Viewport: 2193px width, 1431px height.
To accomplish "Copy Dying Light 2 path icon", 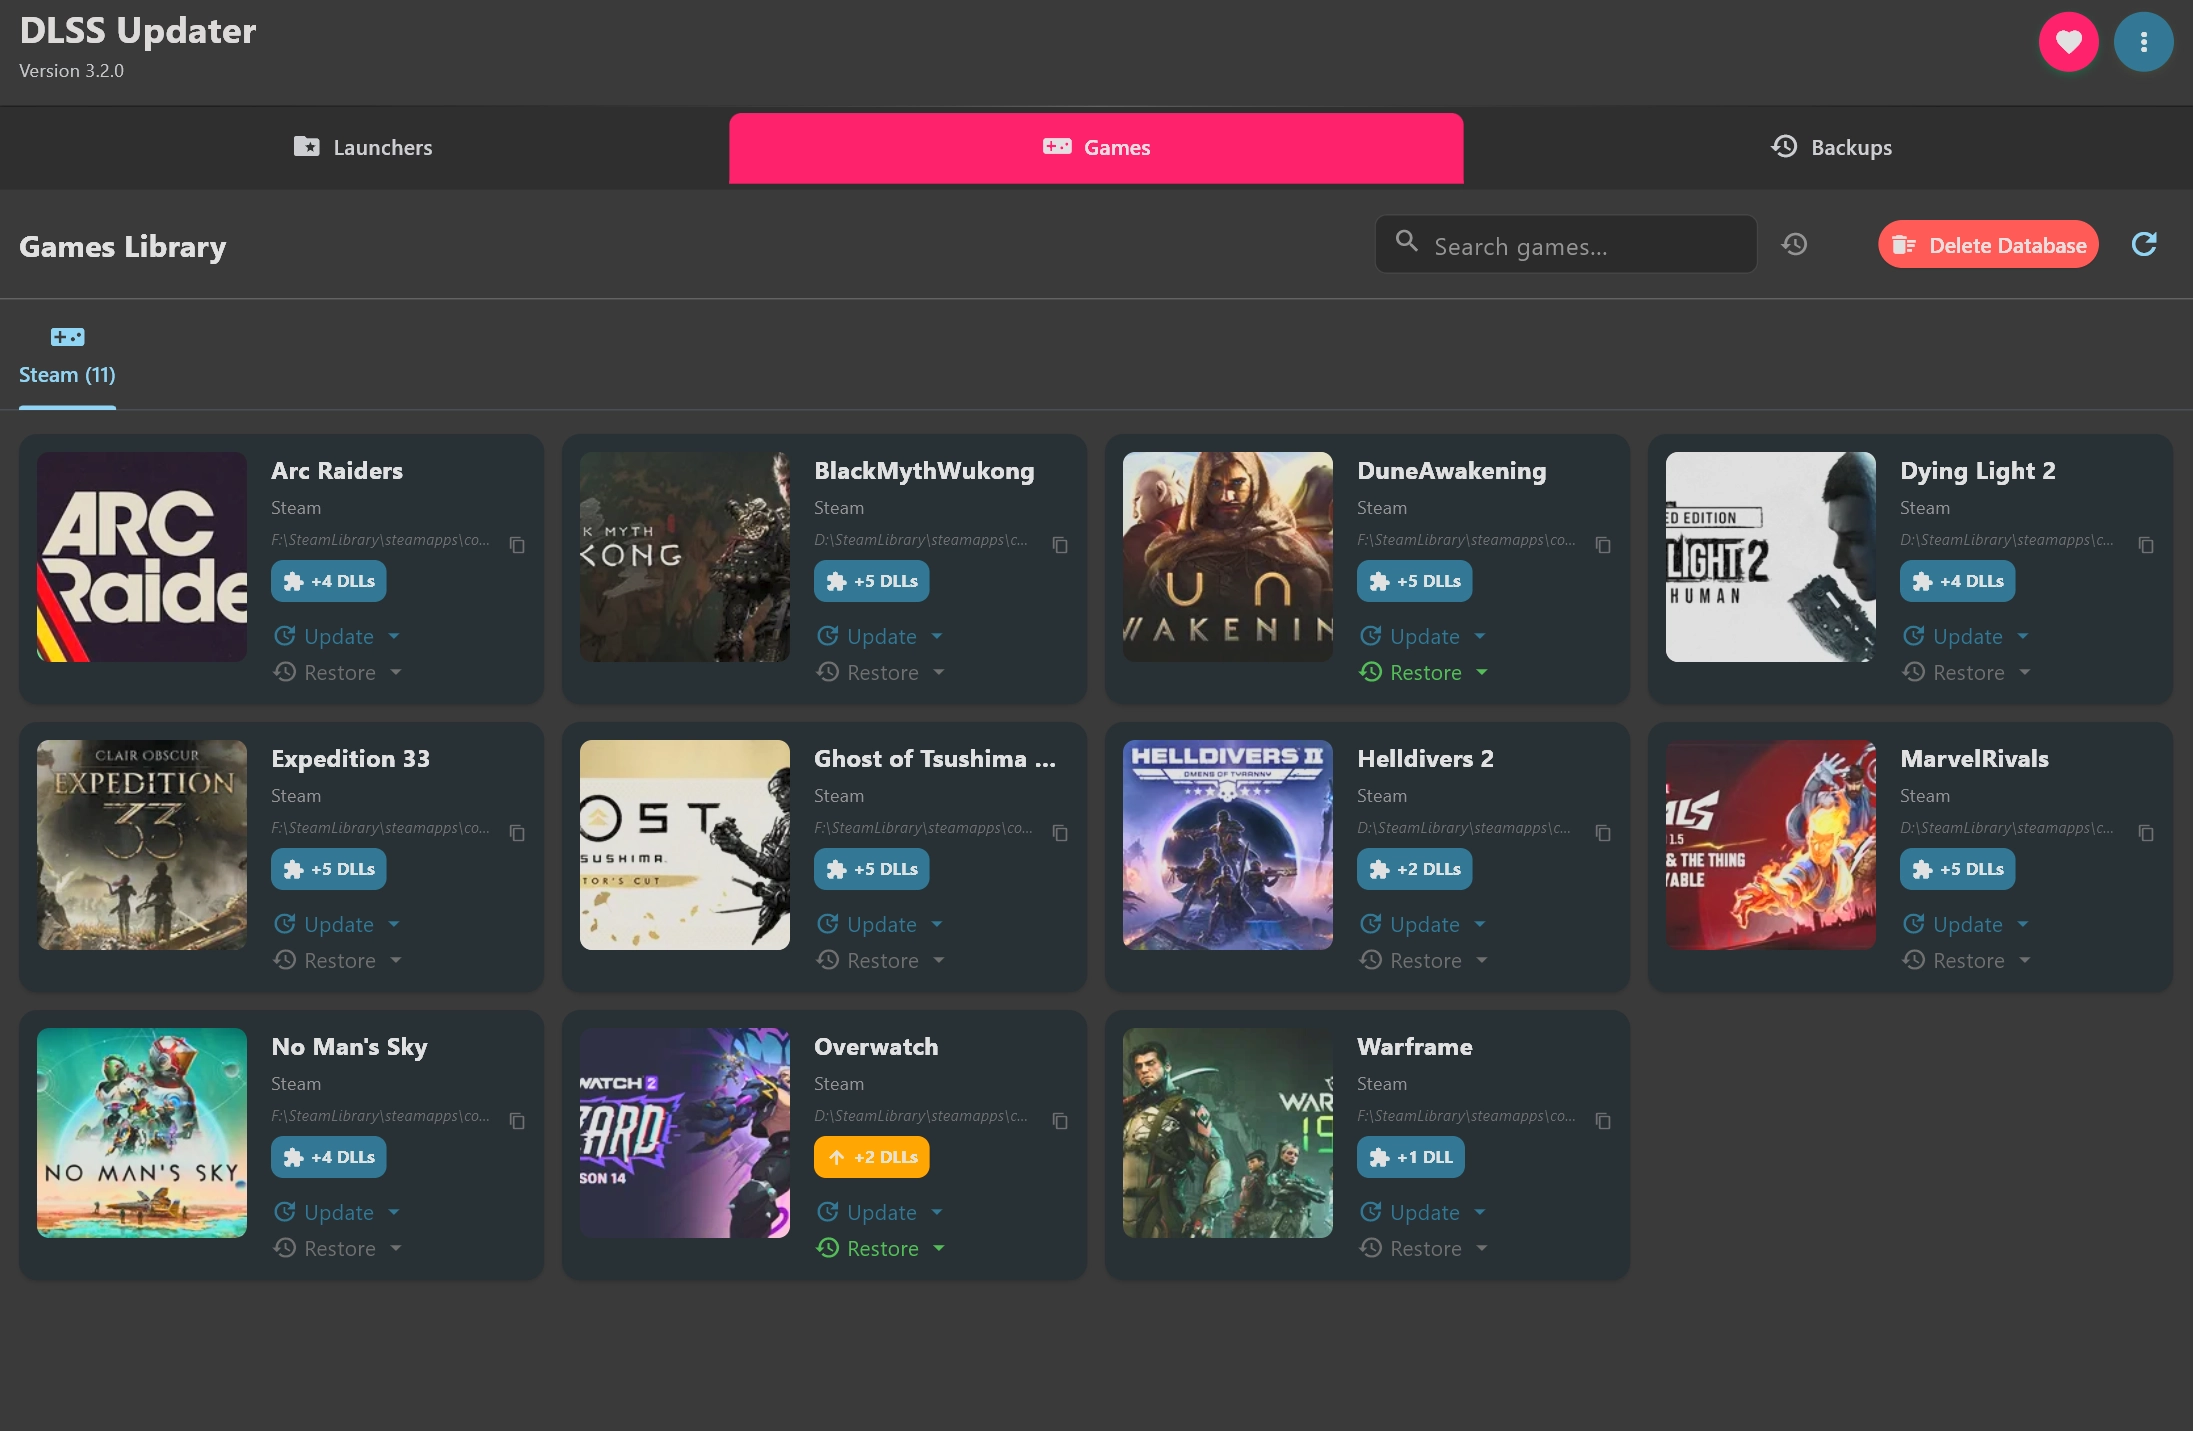I will (2146, 545).
